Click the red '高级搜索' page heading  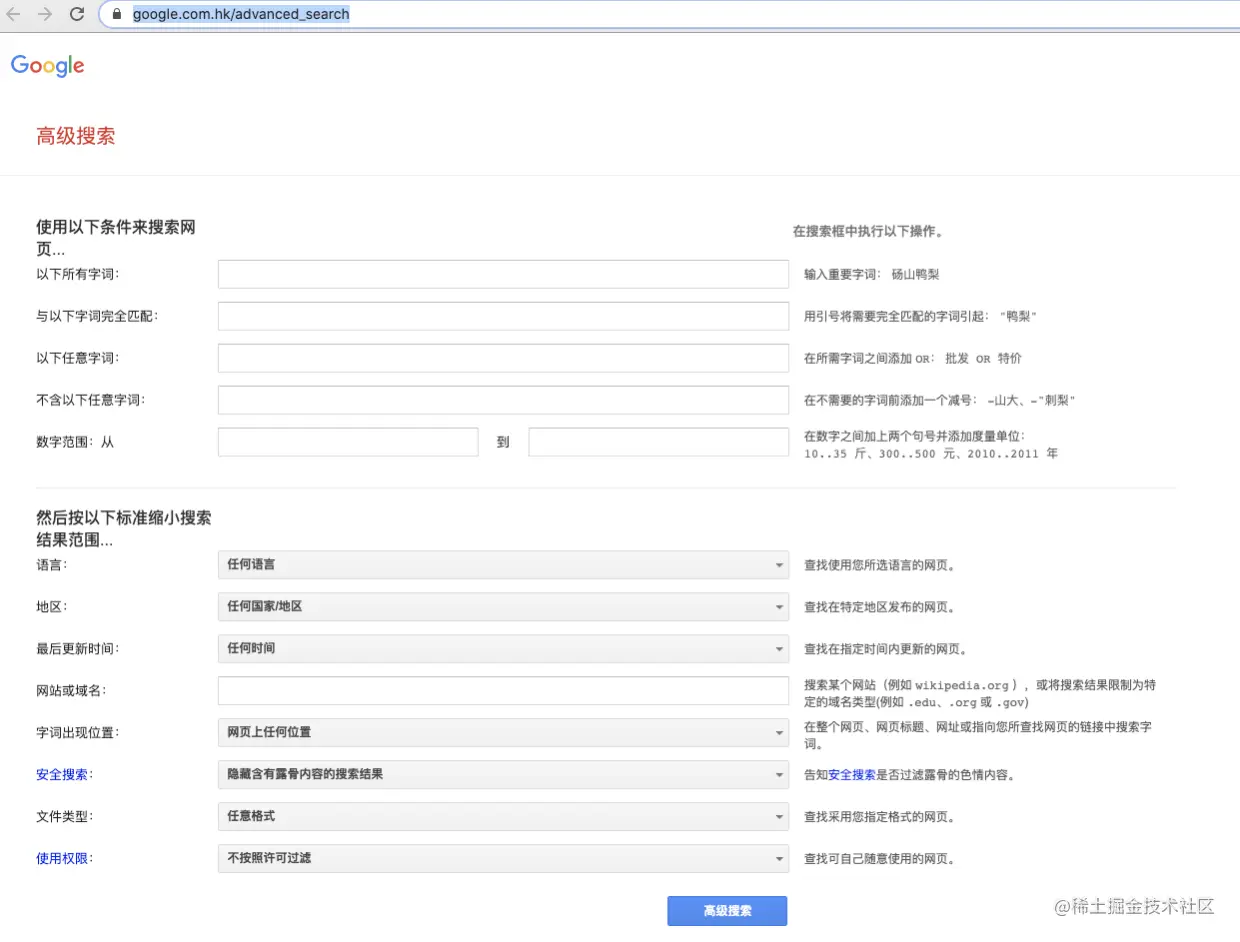point(76,136)
